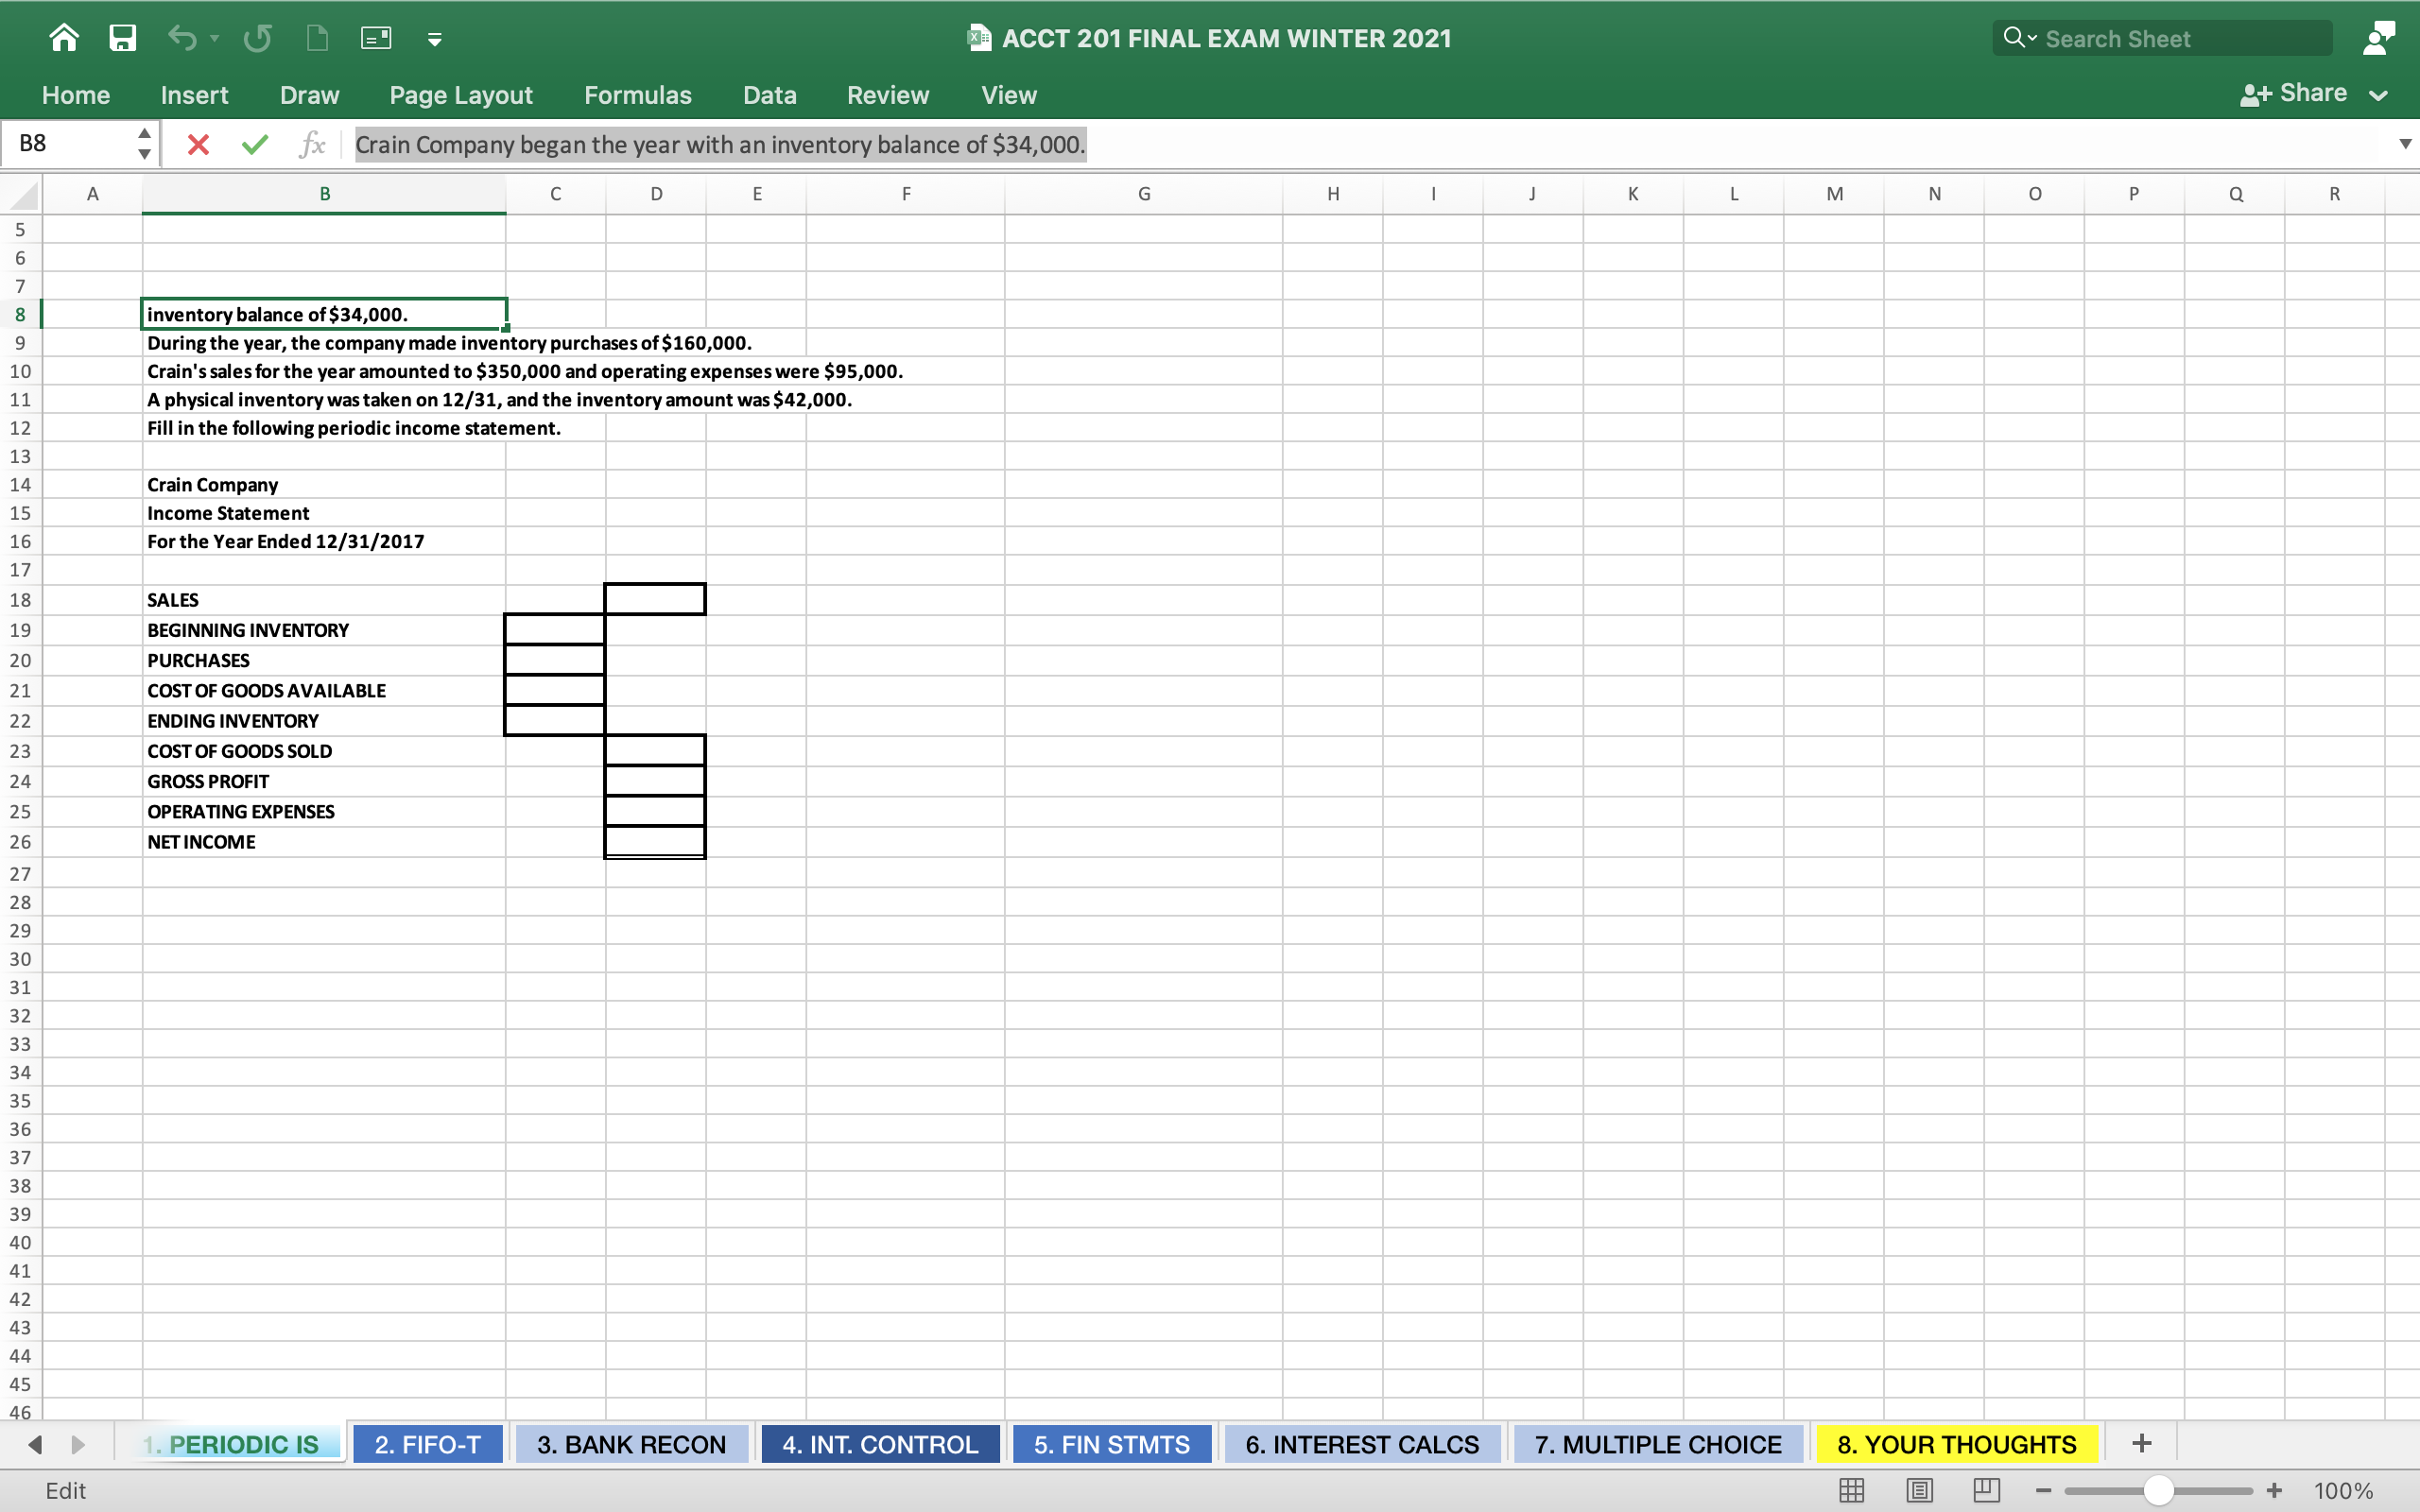Viewport: 2420px width, 1512px height.
Task: Expand the formula bar with arrow
Action: click(x=2405, y=144)
